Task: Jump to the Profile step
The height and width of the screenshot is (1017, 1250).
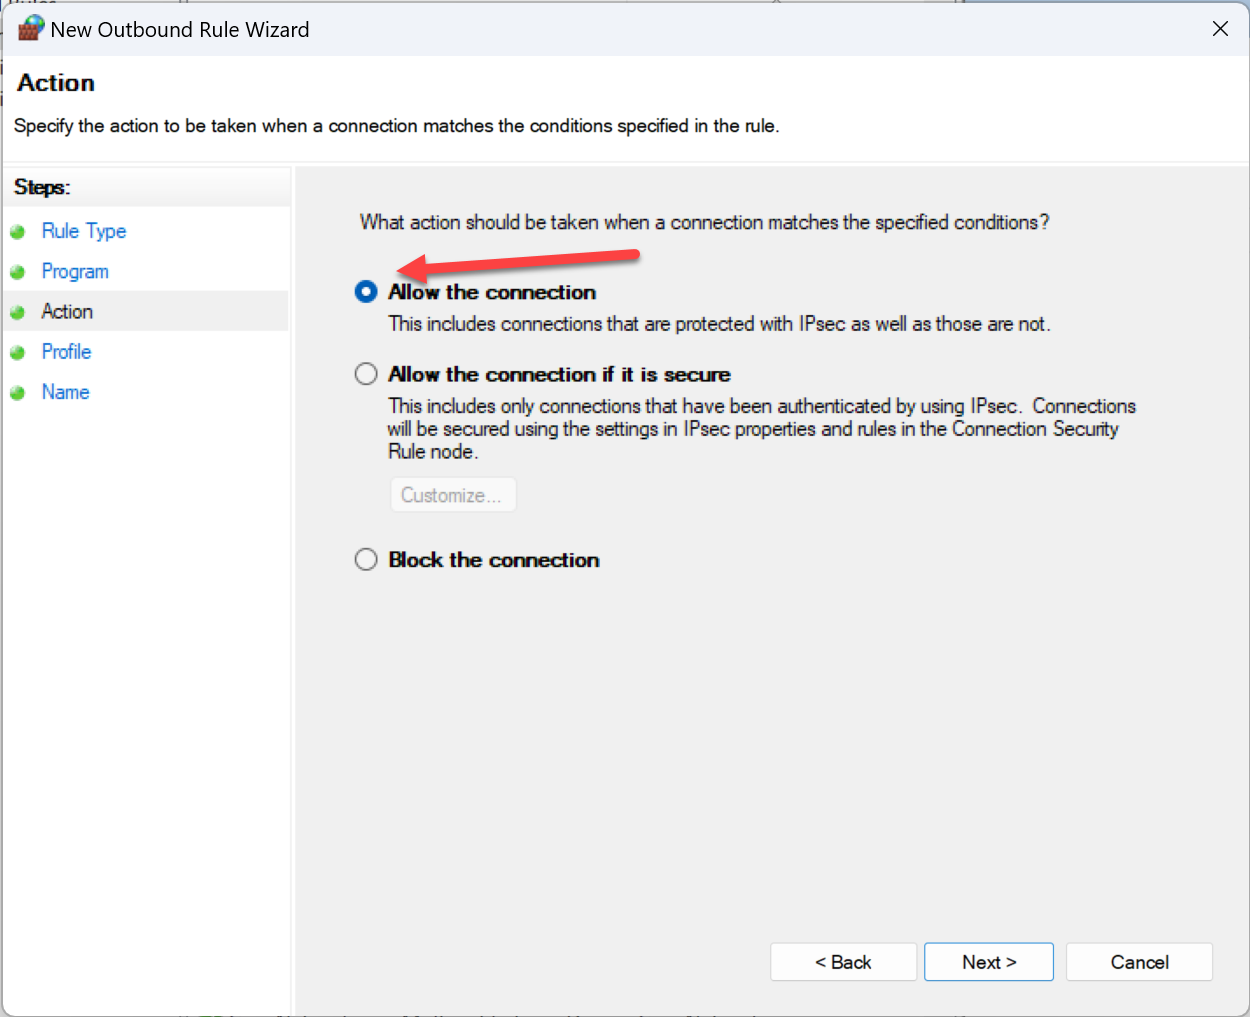Action: [66, 352]
